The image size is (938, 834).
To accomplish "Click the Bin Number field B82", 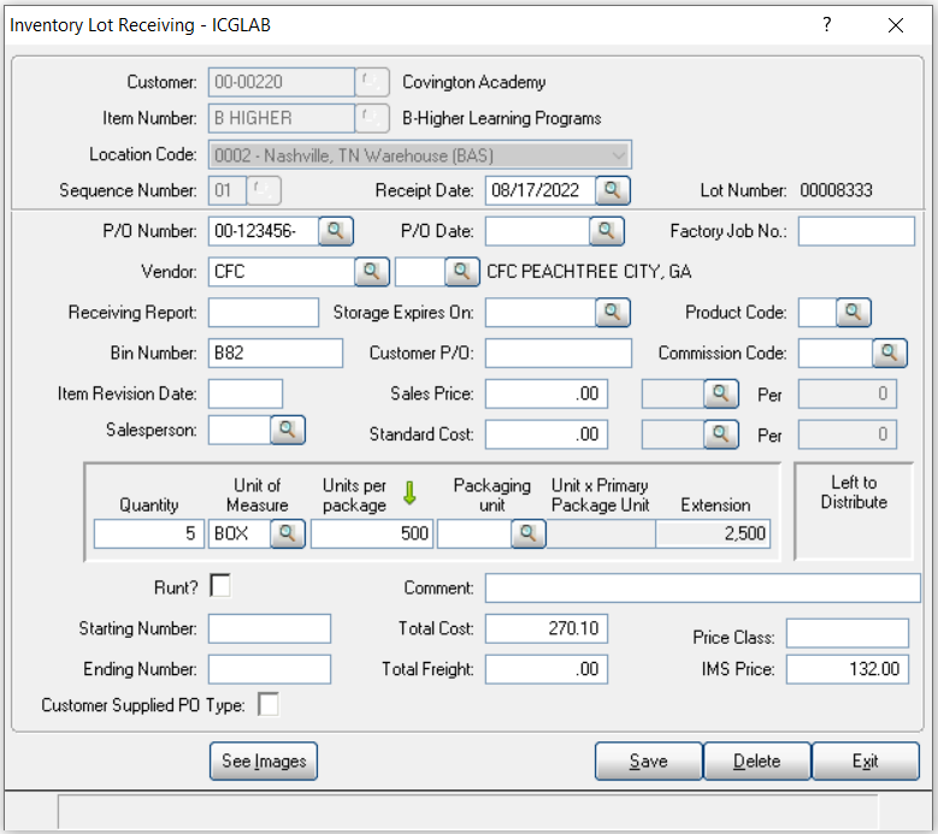I will point(275,353).
